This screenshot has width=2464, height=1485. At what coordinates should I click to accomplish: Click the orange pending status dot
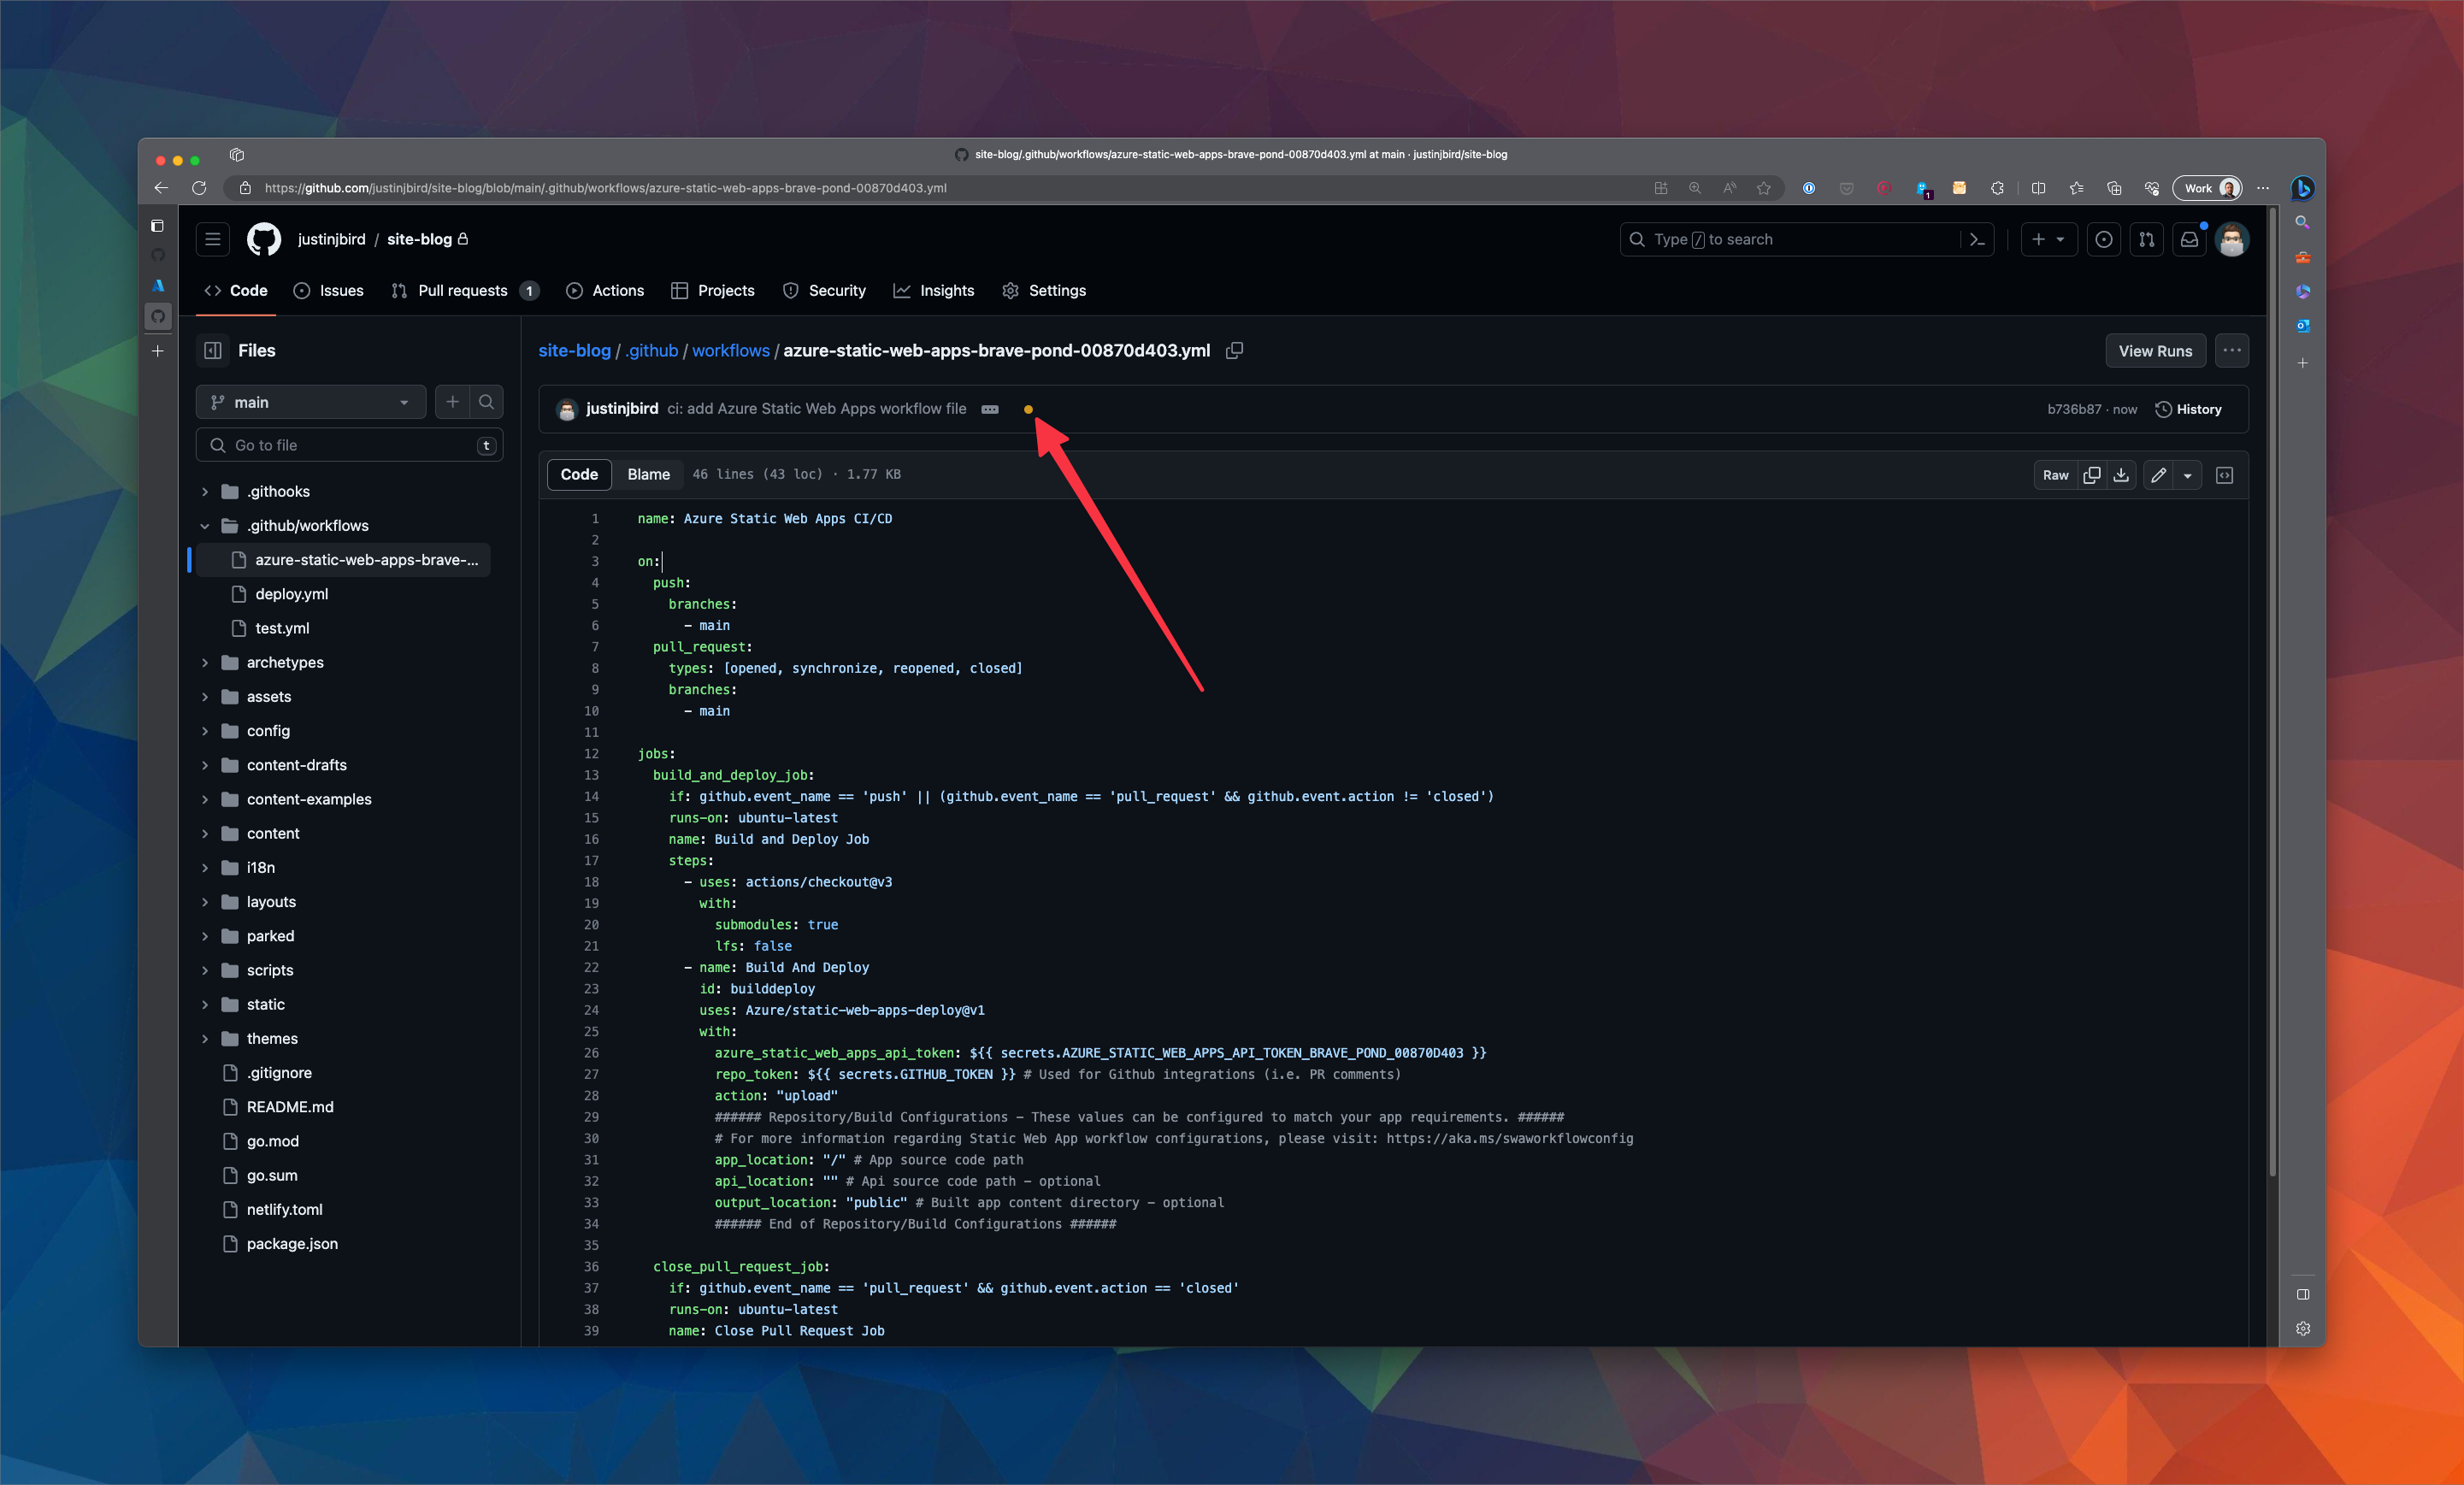point(1028,409)
